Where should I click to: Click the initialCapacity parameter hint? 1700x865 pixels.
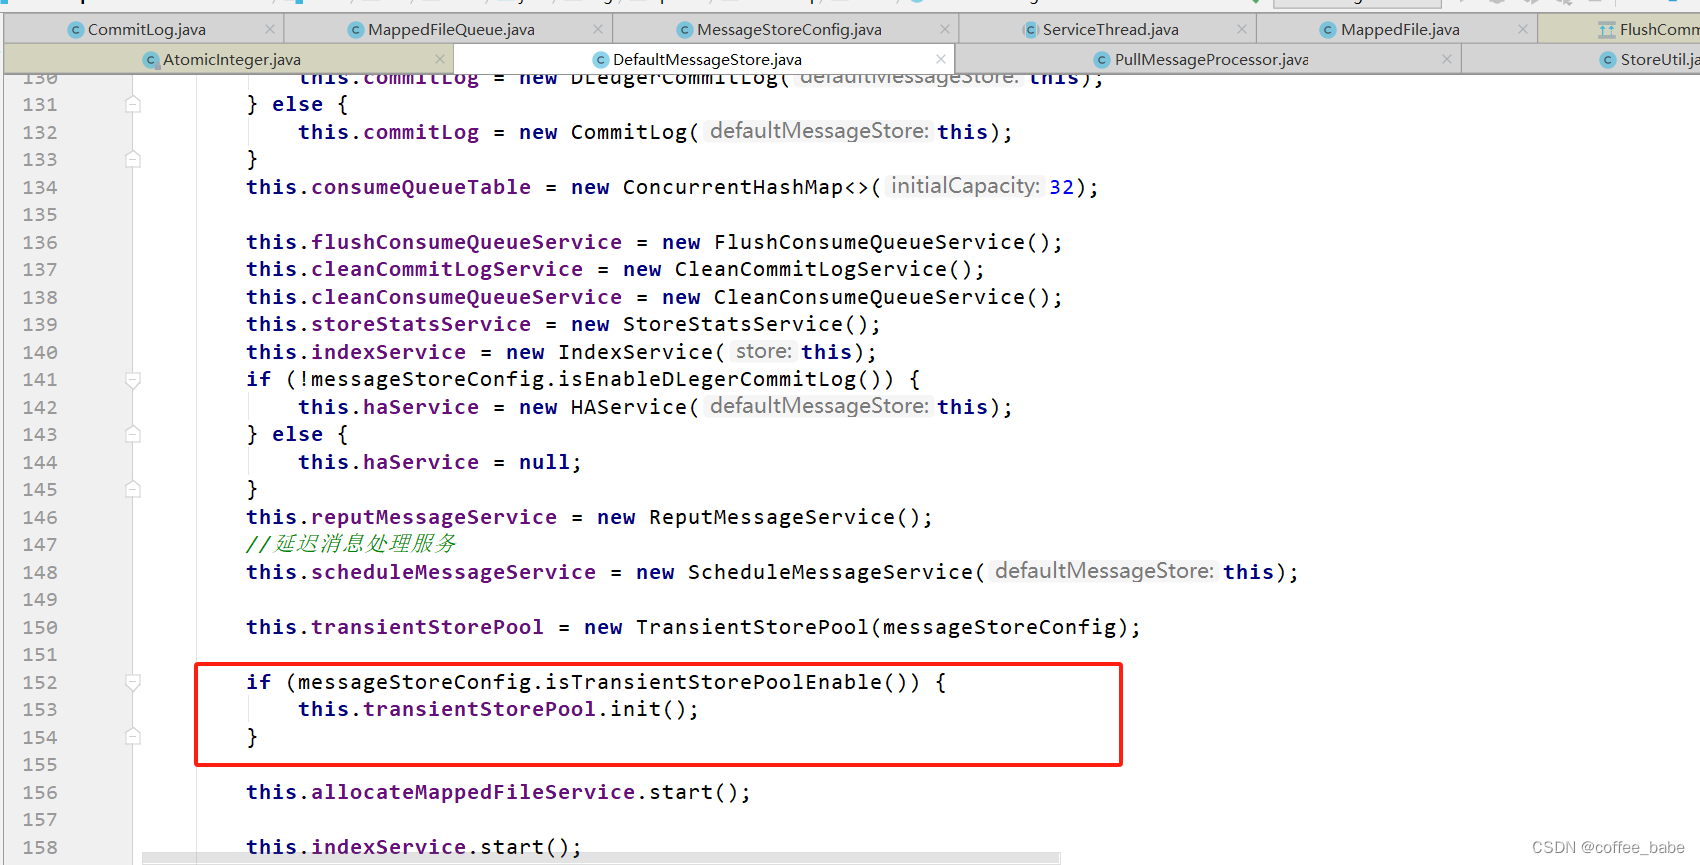click(x=966, y=186)
